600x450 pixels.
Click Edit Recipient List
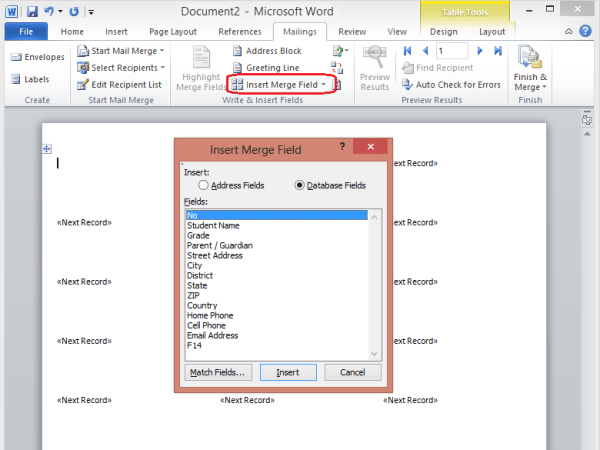(x=119, y=85)
